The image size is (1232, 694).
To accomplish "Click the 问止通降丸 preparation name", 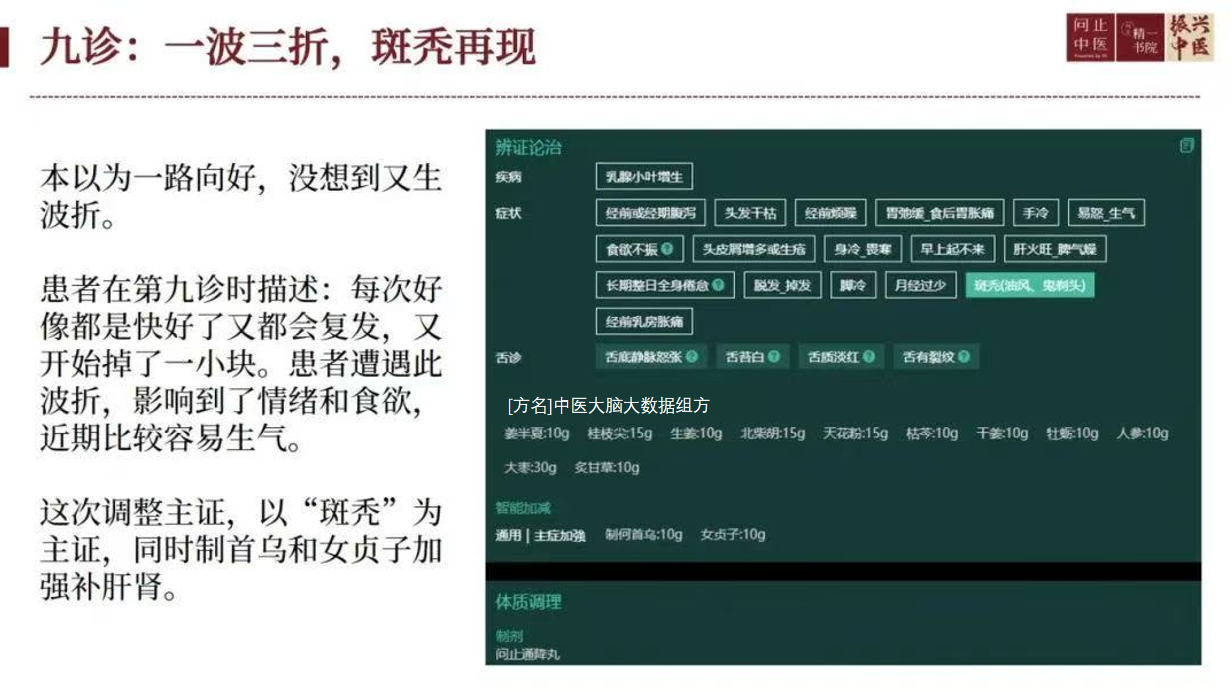I will (528, 655).
